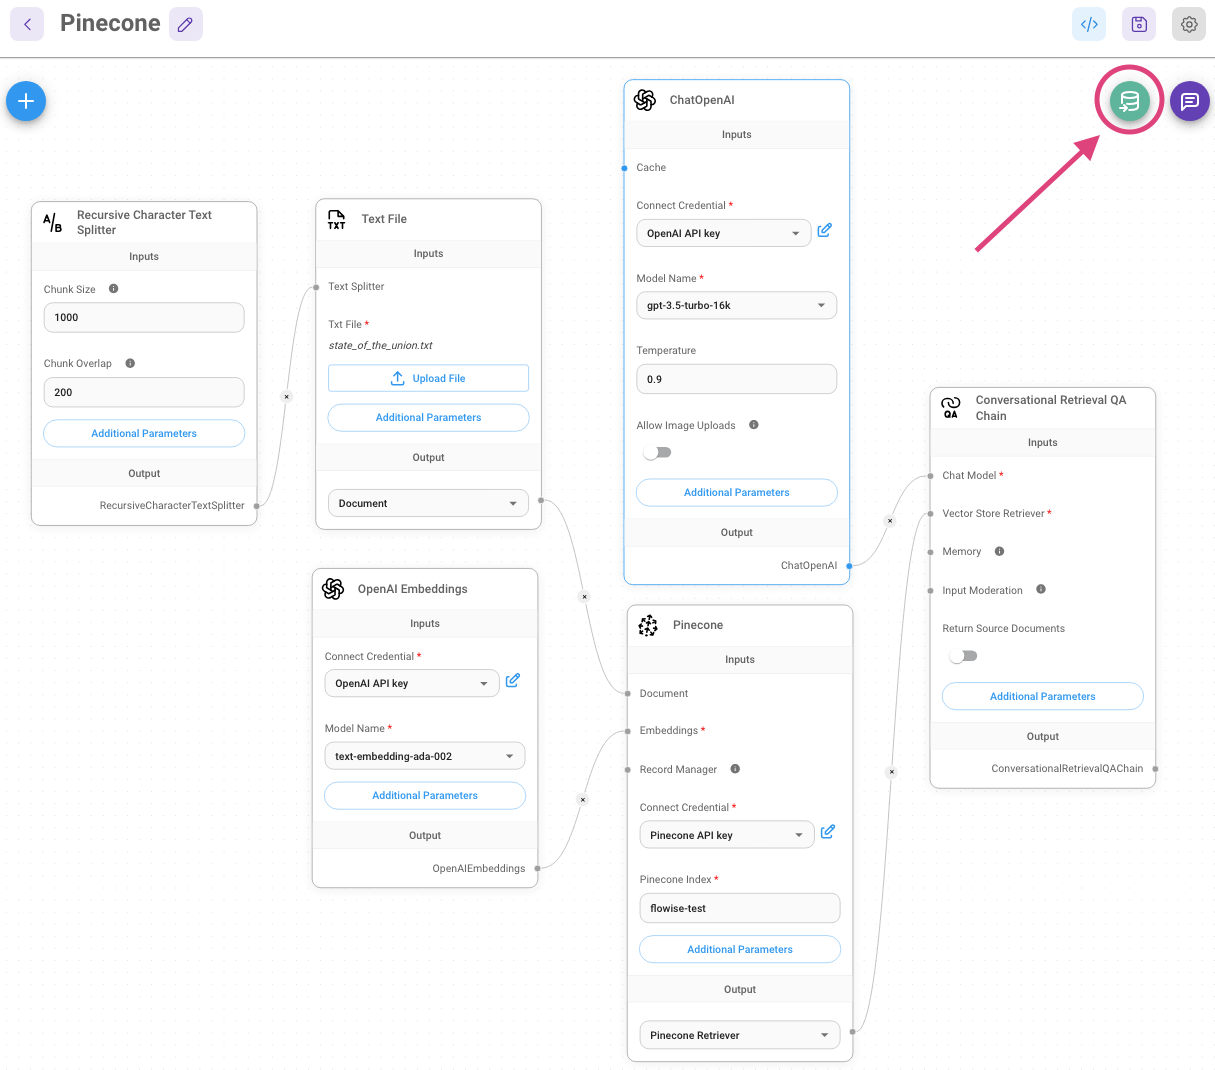1215x1070 pixels.
Task: Click the Temperature input field showing 0.9
Action: [x=736, y=379]
